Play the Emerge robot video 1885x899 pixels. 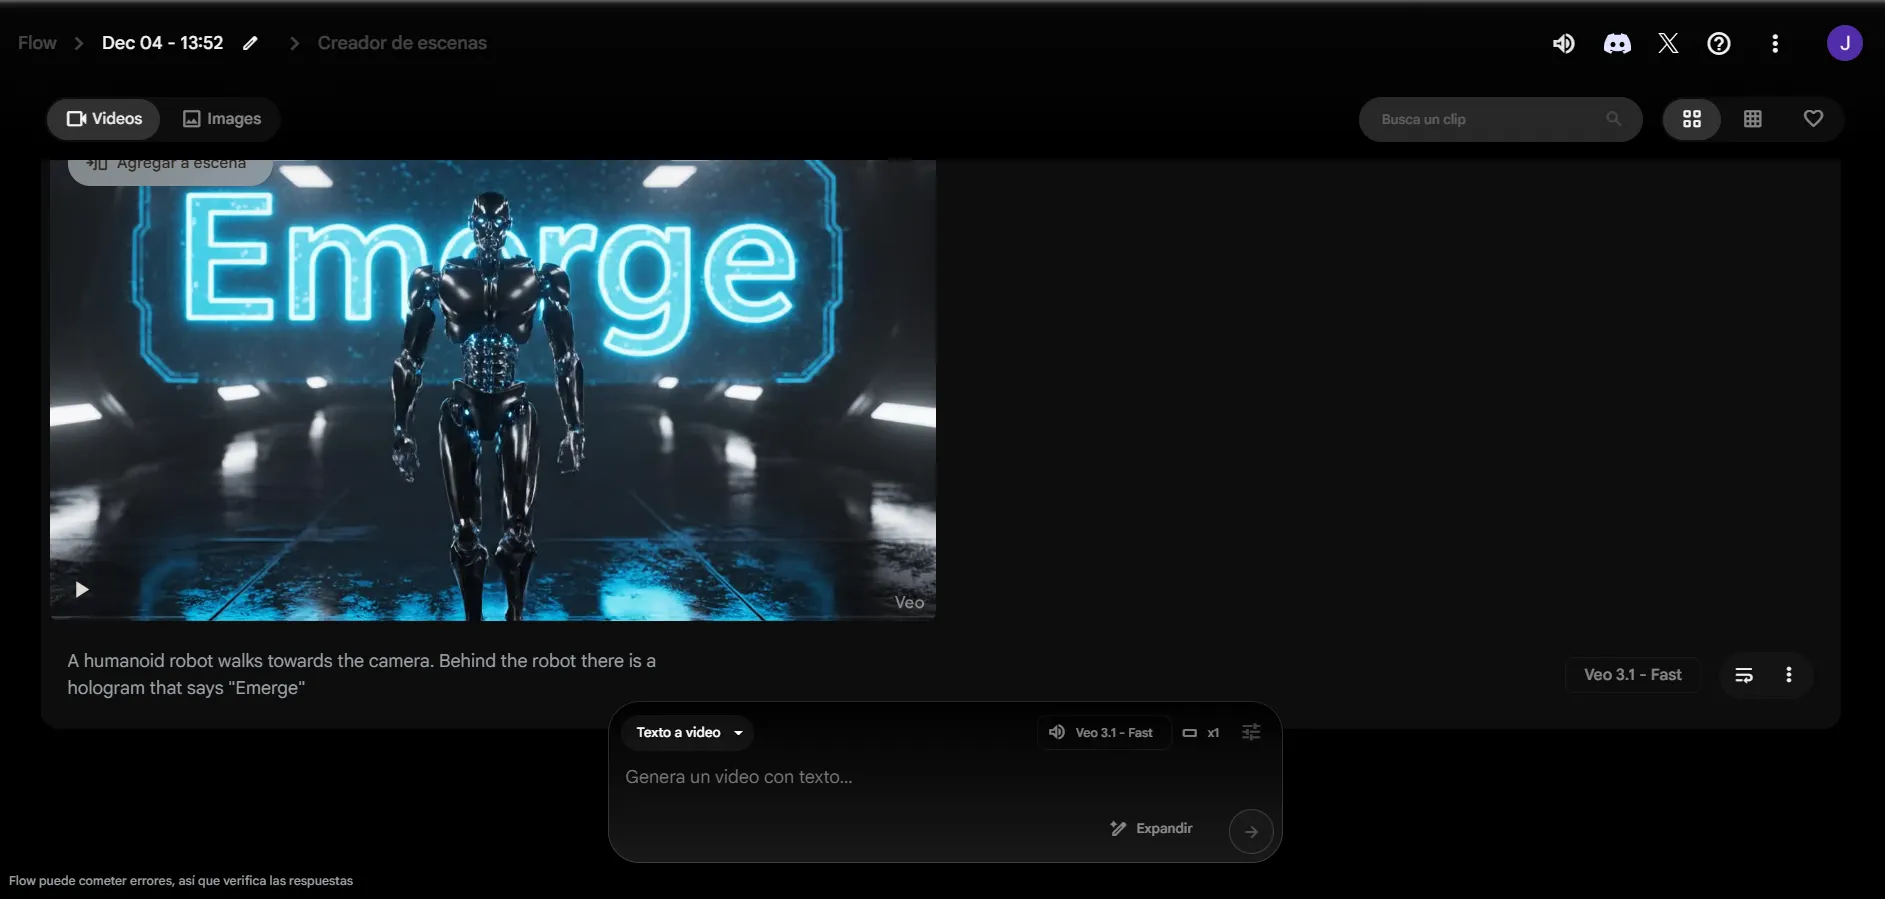82,589
